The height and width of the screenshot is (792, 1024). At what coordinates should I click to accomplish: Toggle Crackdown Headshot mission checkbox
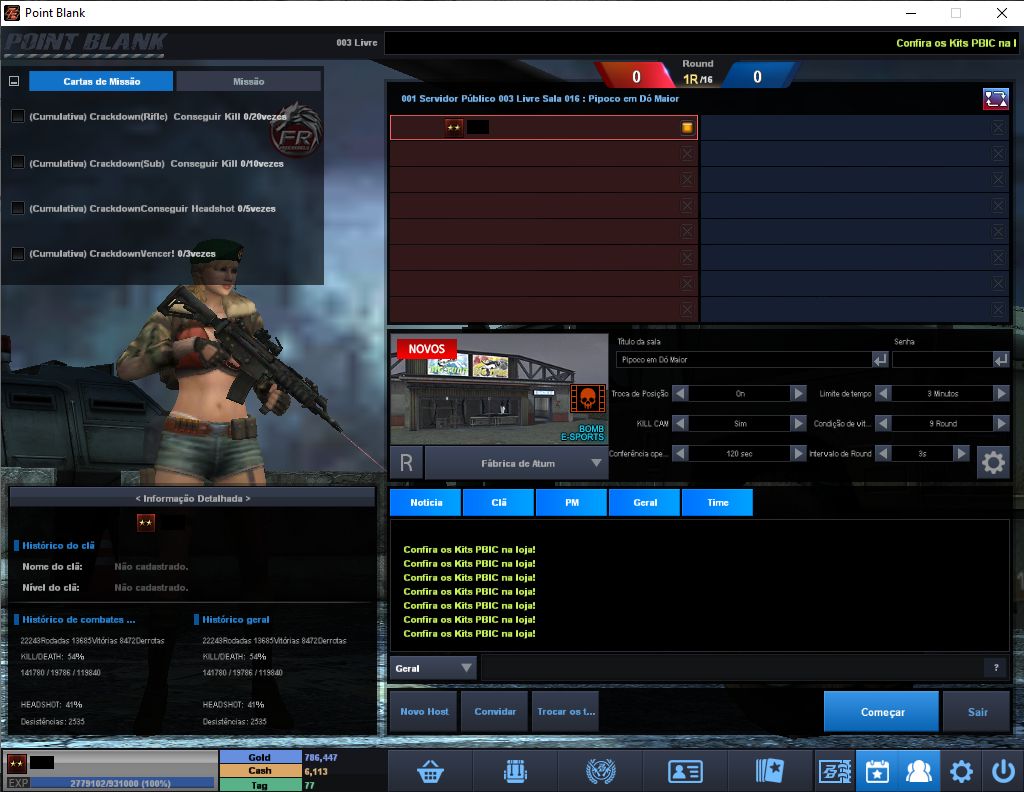18,208
